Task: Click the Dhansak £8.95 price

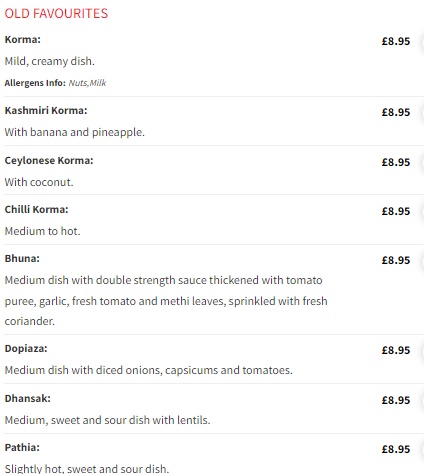Action: (396, 400)
